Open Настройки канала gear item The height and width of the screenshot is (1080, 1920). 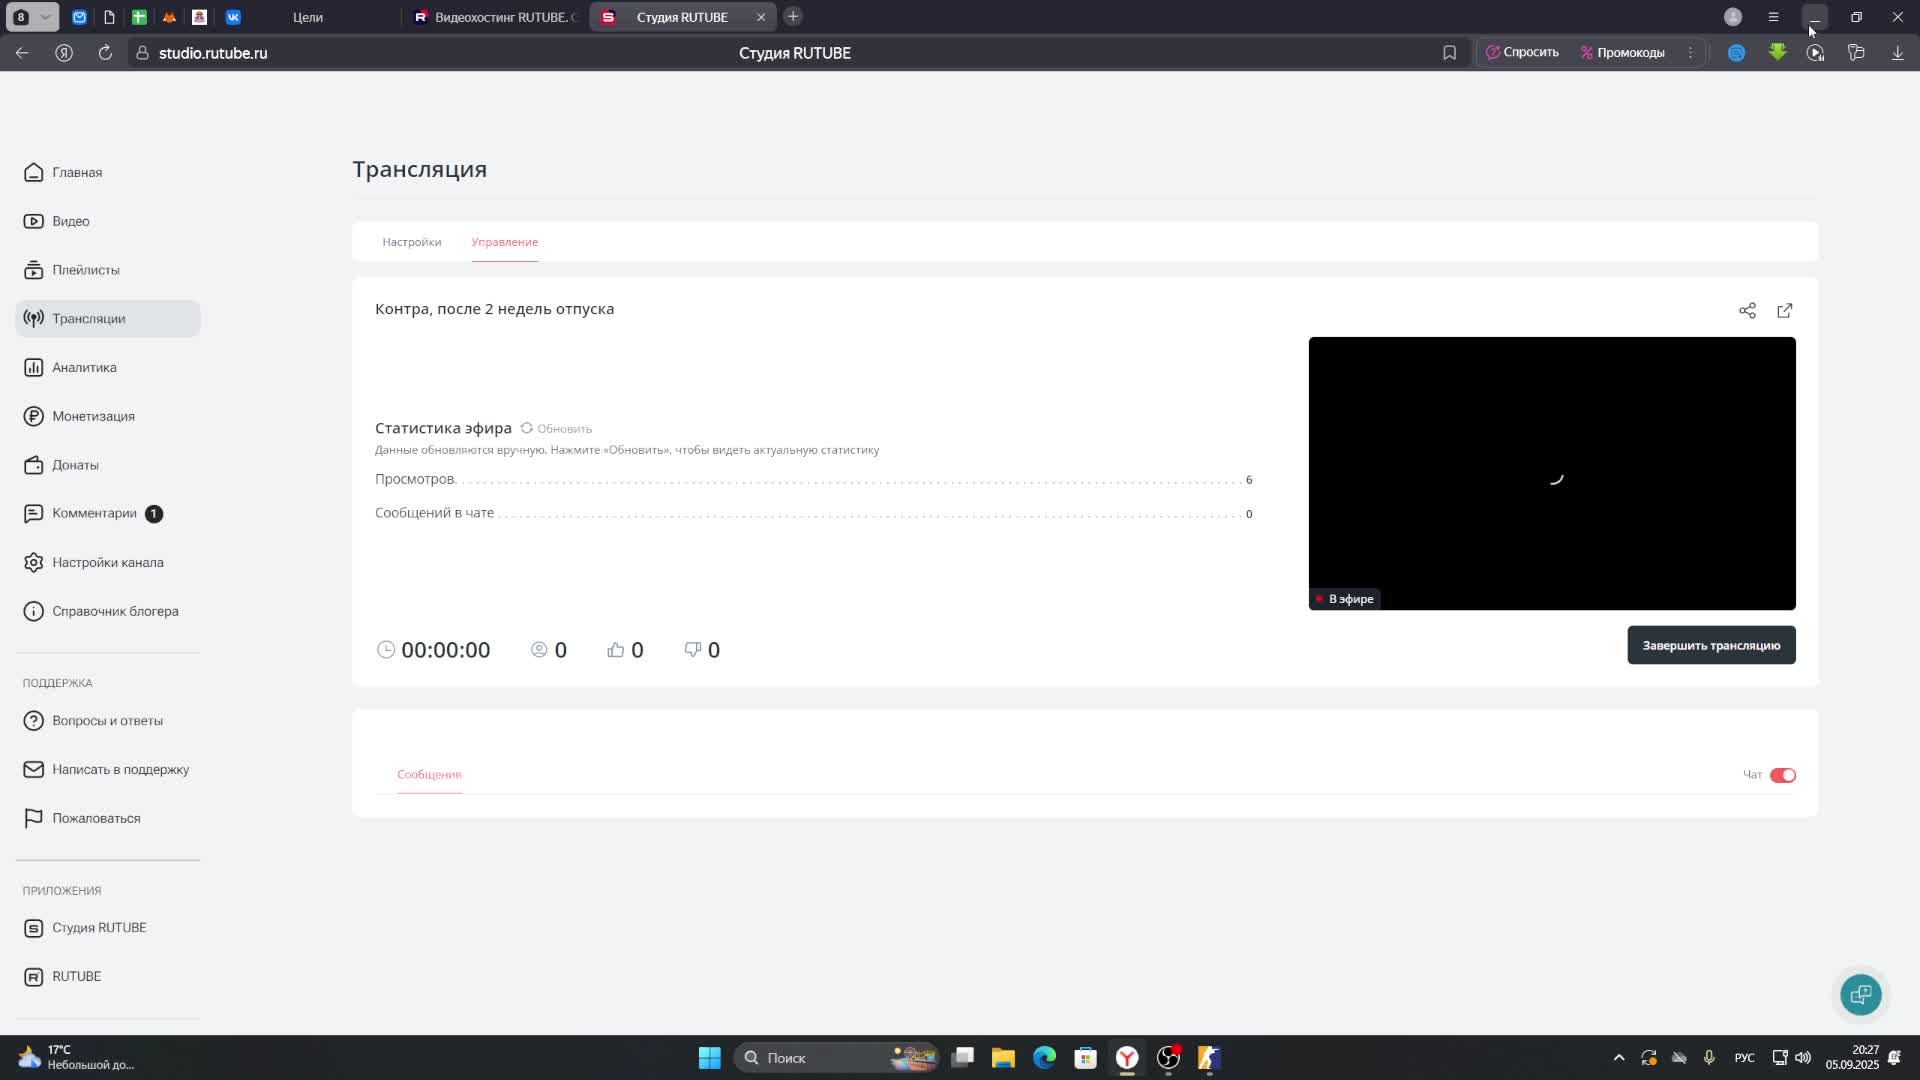coord(107,562)
